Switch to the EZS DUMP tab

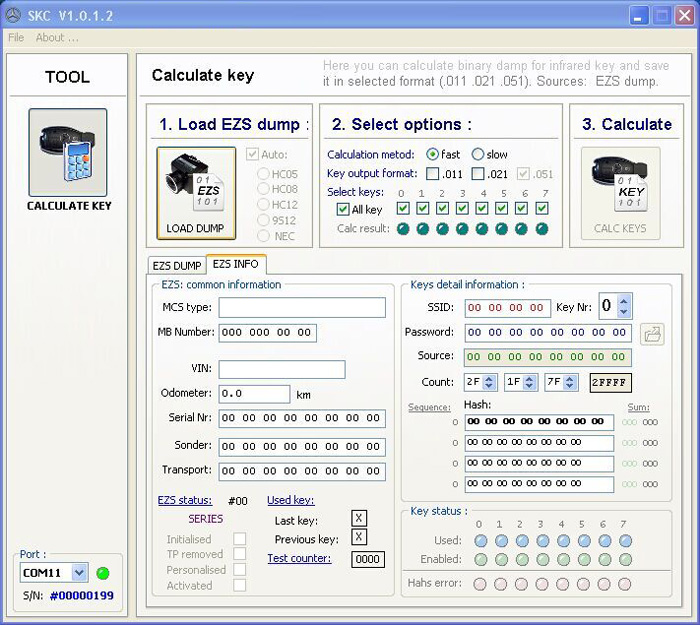[x=177, y=266]
